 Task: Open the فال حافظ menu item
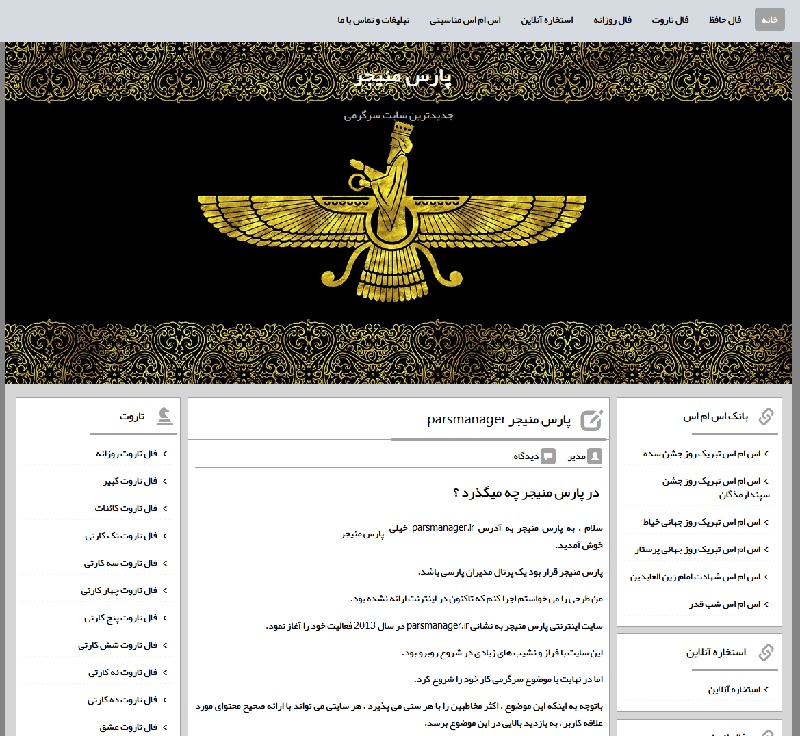[724, 20]
